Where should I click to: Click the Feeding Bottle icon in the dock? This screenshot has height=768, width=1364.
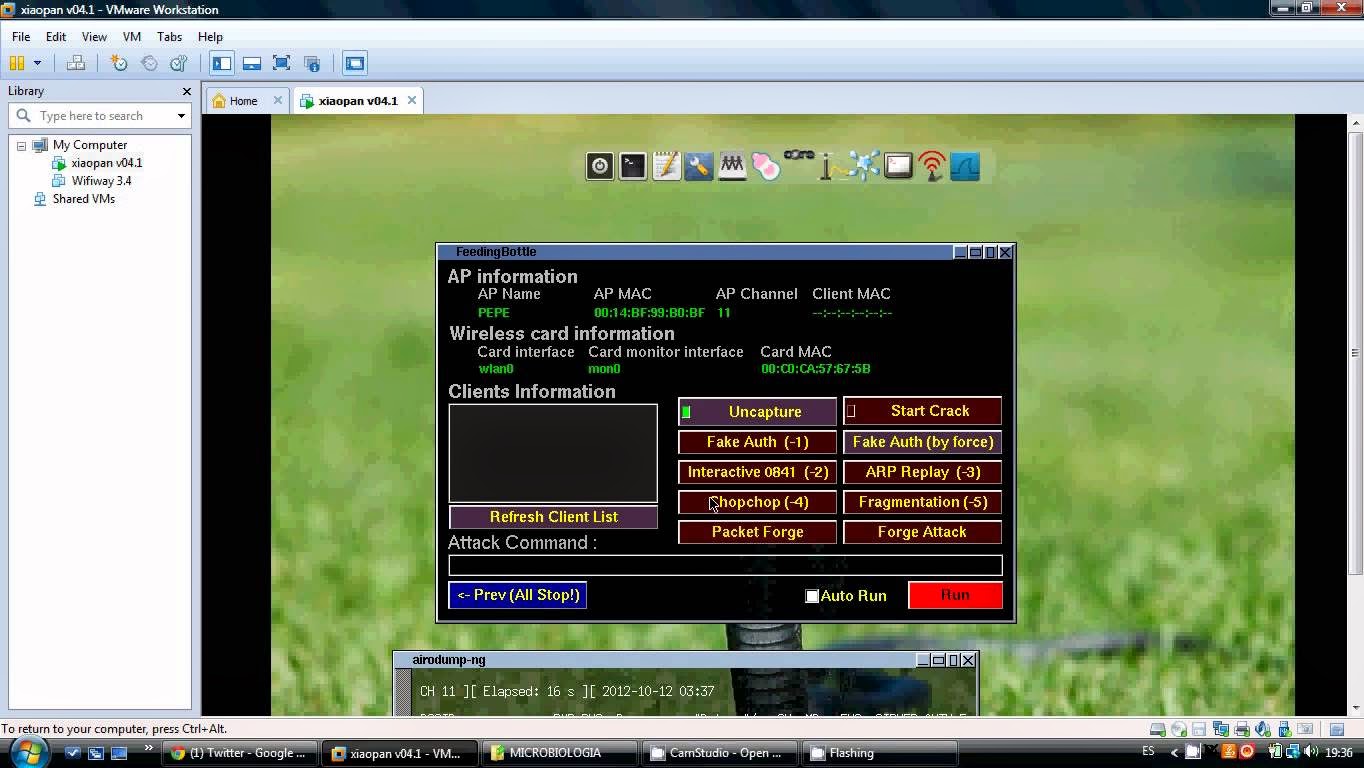765,166
